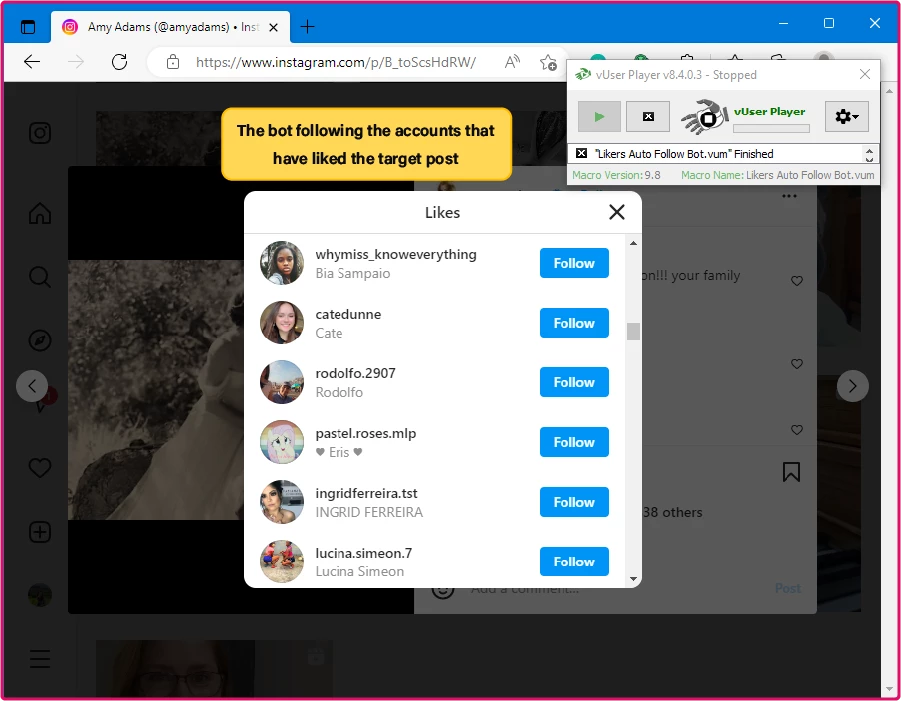This screenshot has height=701, width=901.
Task: Open pastel.roses.mlp profile picture
Action: 282,442
